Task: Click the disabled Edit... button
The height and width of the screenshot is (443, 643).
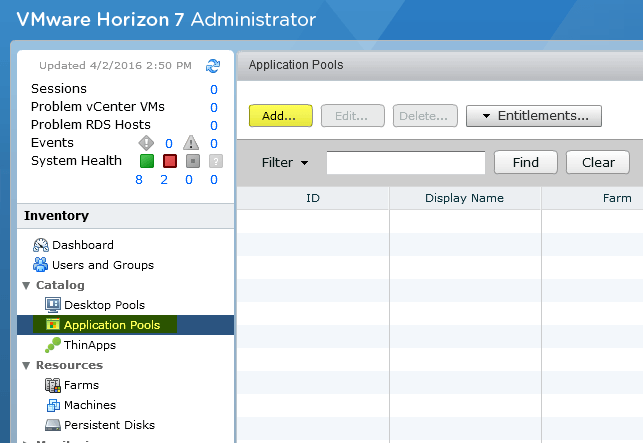Action: click(353, 116)
